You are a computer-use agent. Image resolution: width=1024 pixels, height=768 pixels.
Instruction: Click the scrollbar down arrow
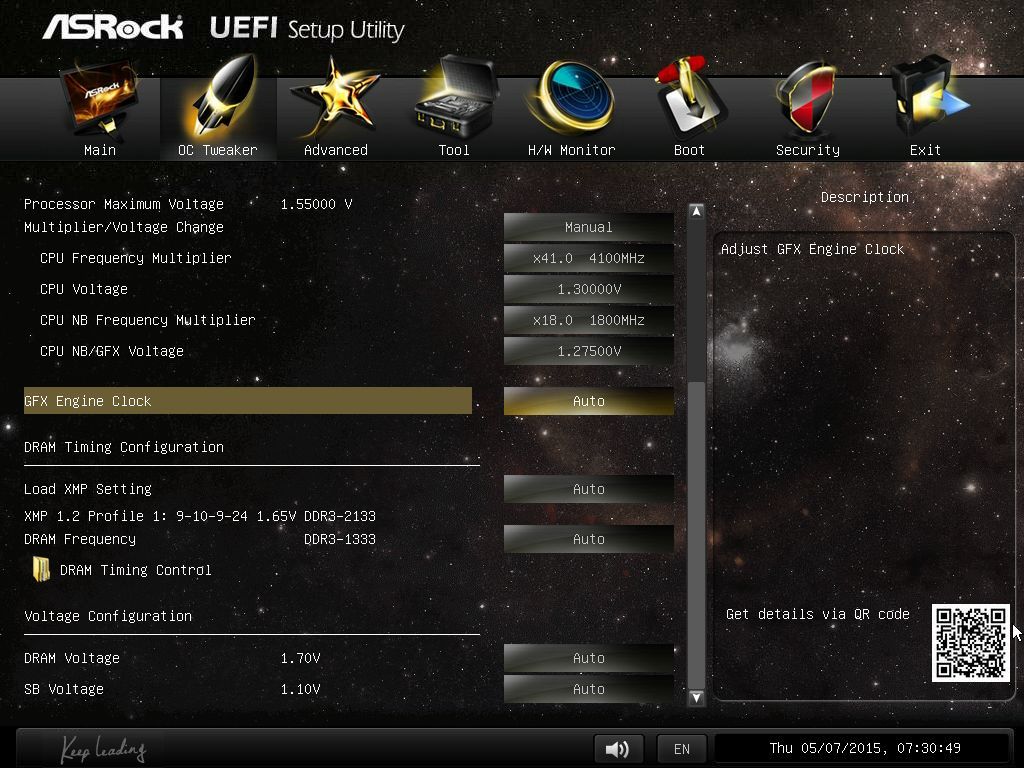pyautogui.click(x=696, y=697)
